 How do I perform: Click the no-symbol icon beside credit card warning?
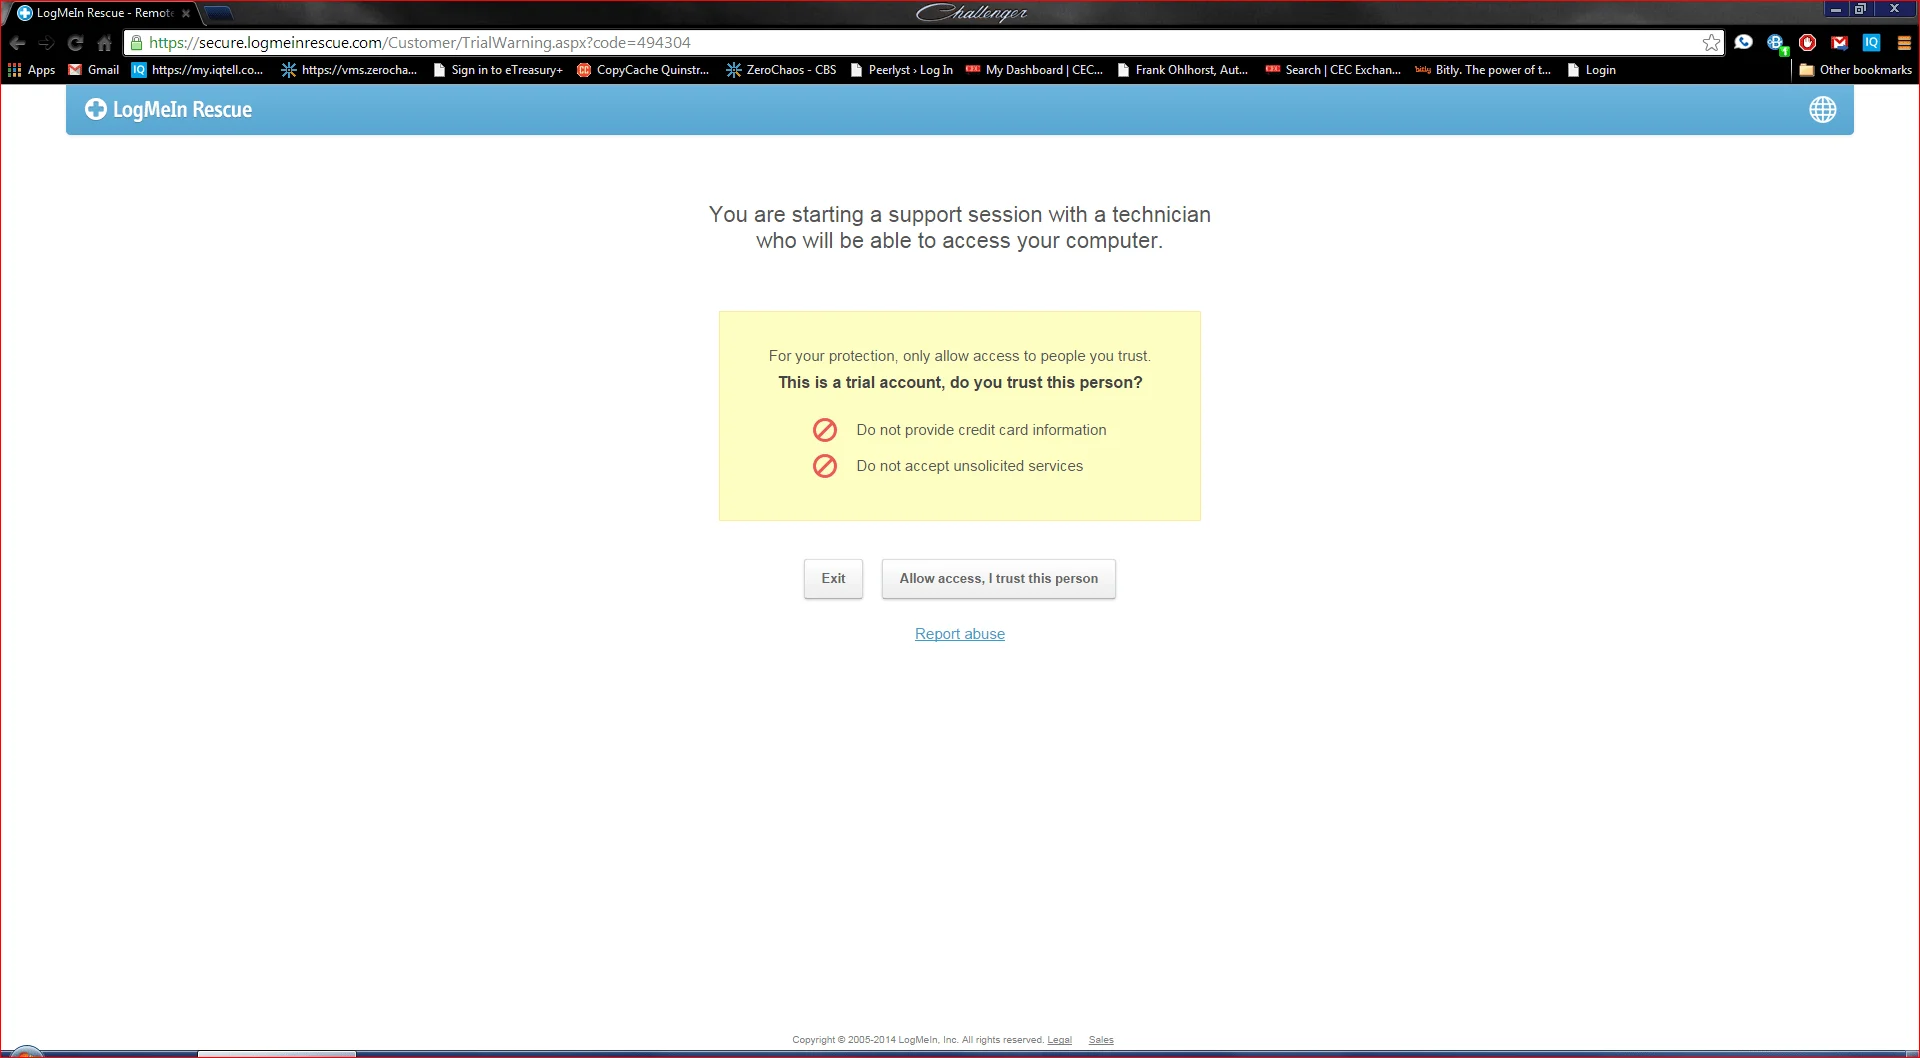[x=824, y=430]
